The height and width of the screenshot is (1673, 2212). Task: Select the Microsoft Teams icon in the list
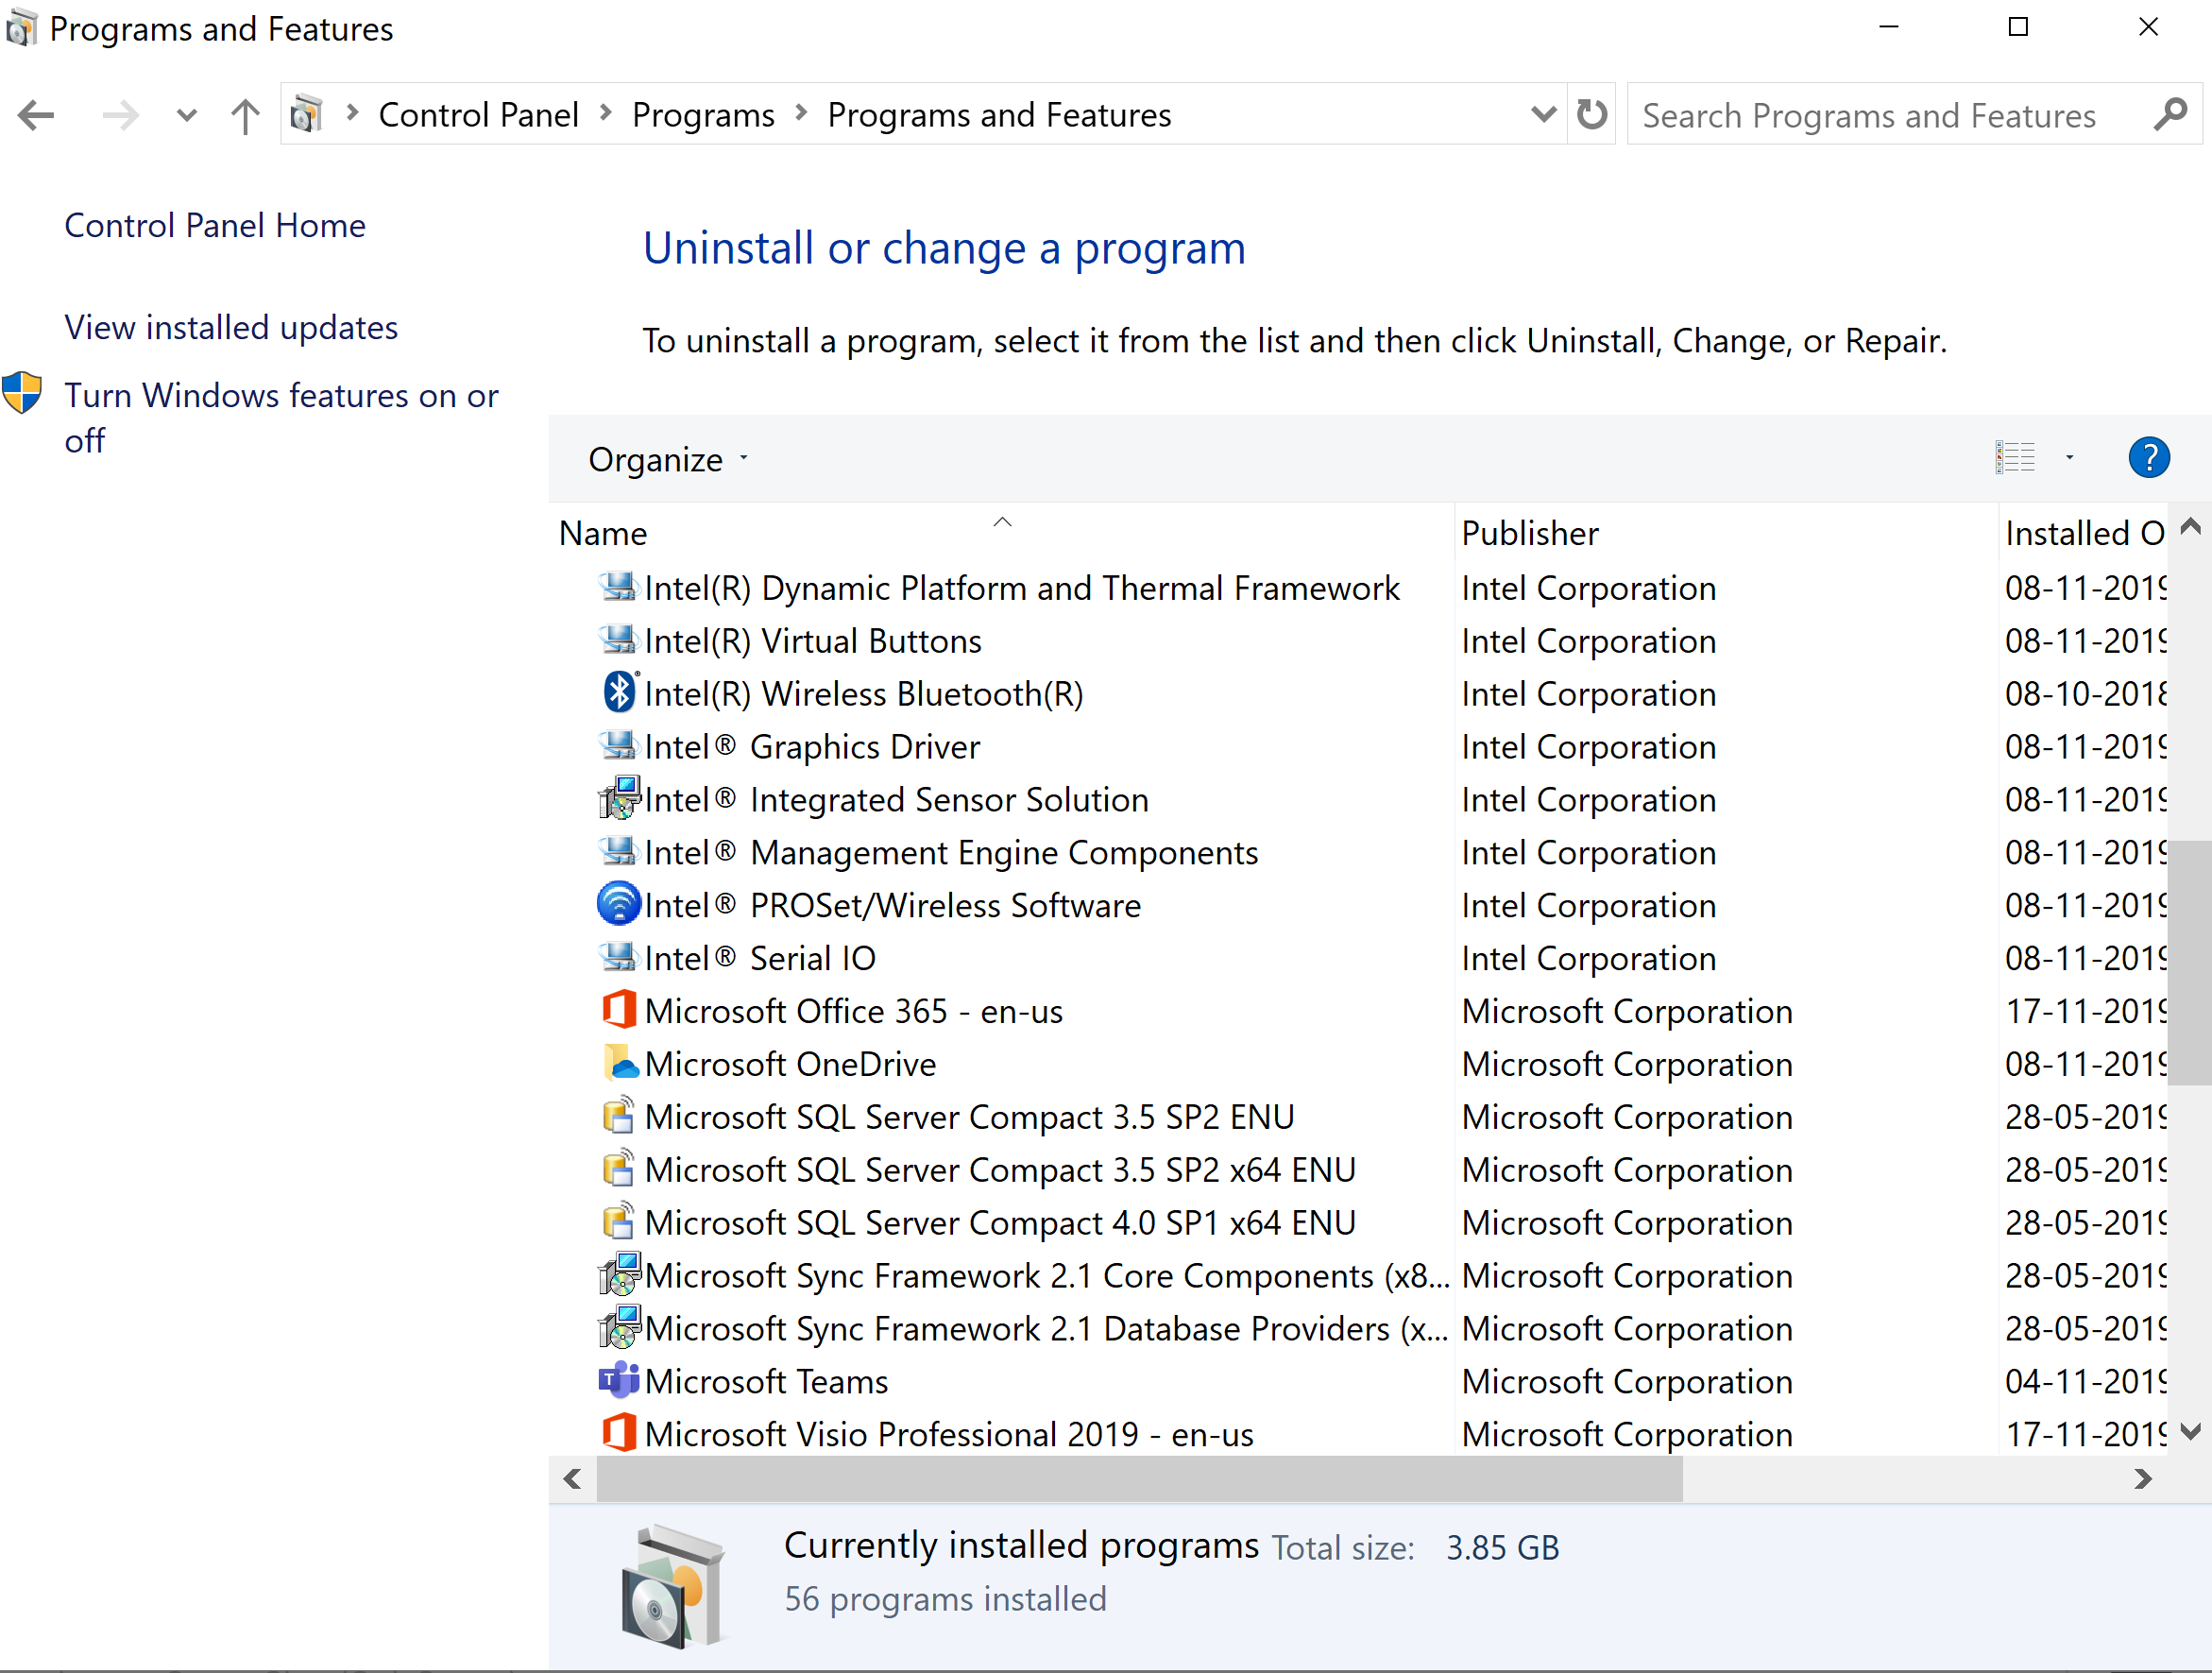point(619,1381)
